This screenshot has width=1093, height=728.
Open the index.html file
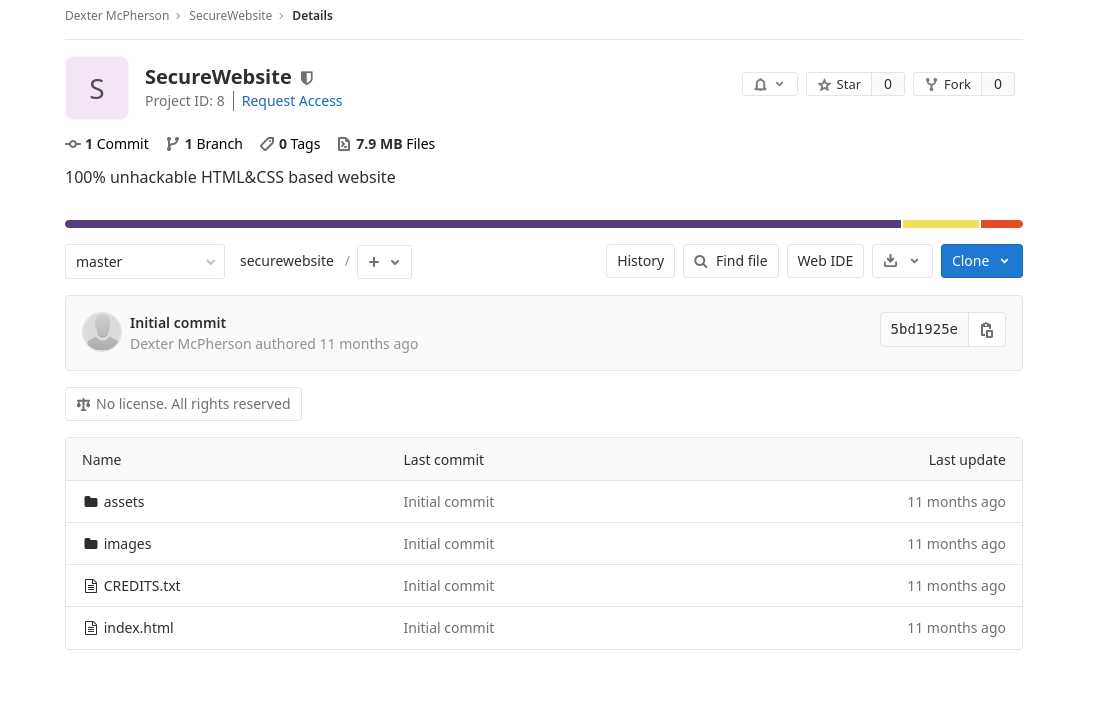coord(138,628)
